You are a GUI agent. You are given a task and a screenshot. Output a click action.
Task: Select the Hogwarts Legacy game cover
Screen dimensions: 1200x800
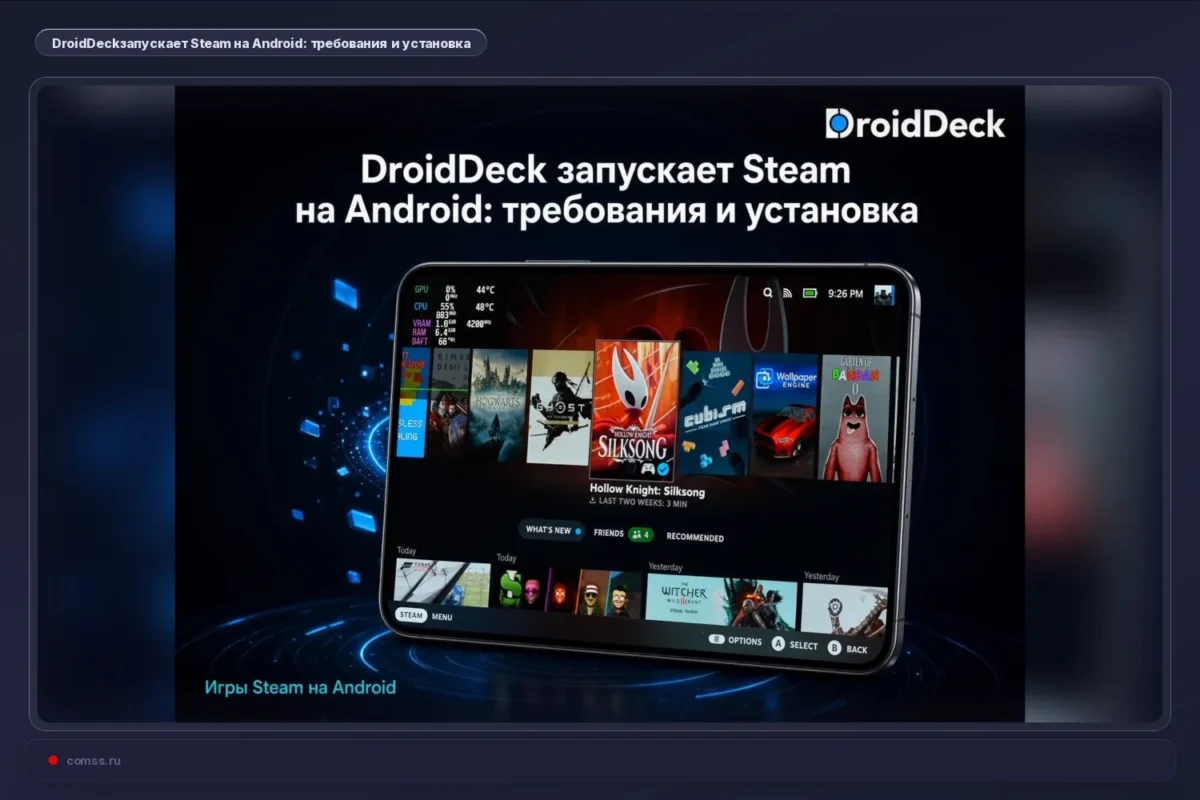[499, 405]
